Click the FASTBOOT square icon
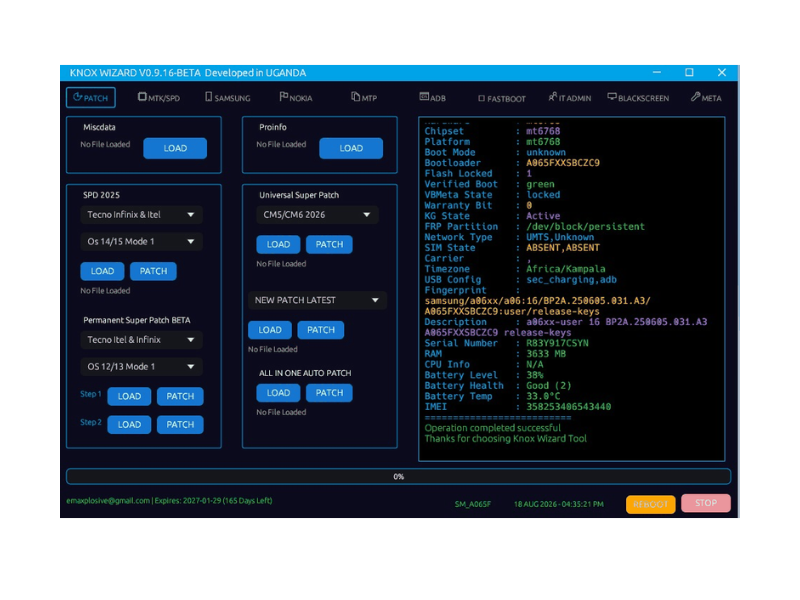Viewport: 800px width, 600px height. tap(481, 98)
